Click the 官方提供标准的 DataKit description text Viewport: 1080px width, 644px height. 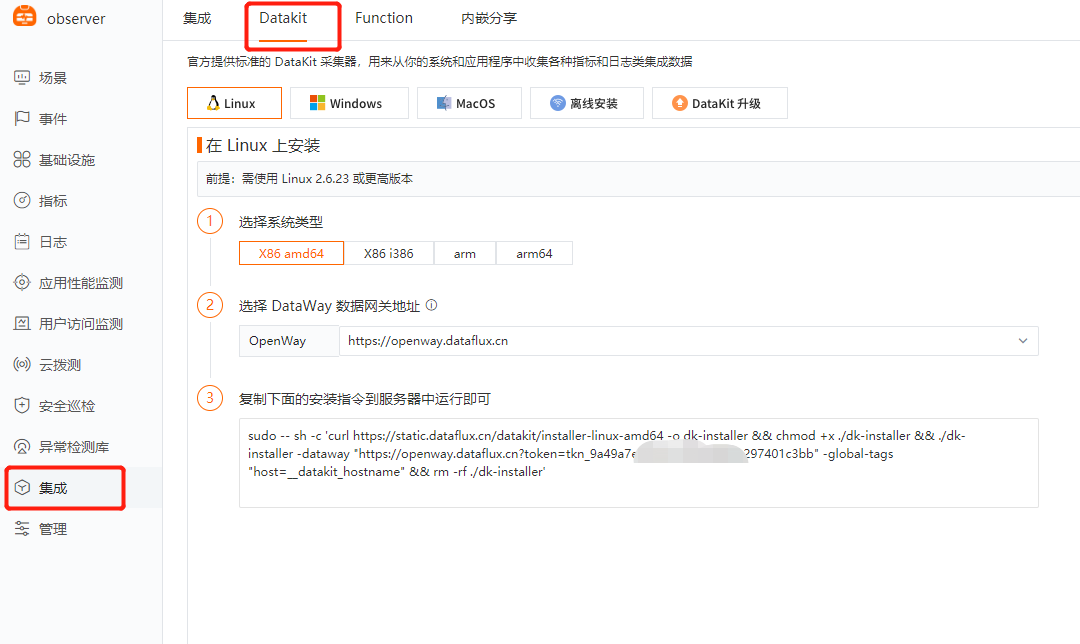click(439, 61)
